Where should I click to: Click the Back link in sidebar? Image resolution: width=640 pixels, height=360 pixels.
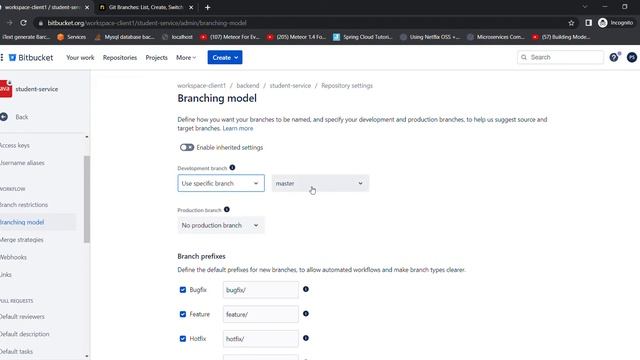22,117
